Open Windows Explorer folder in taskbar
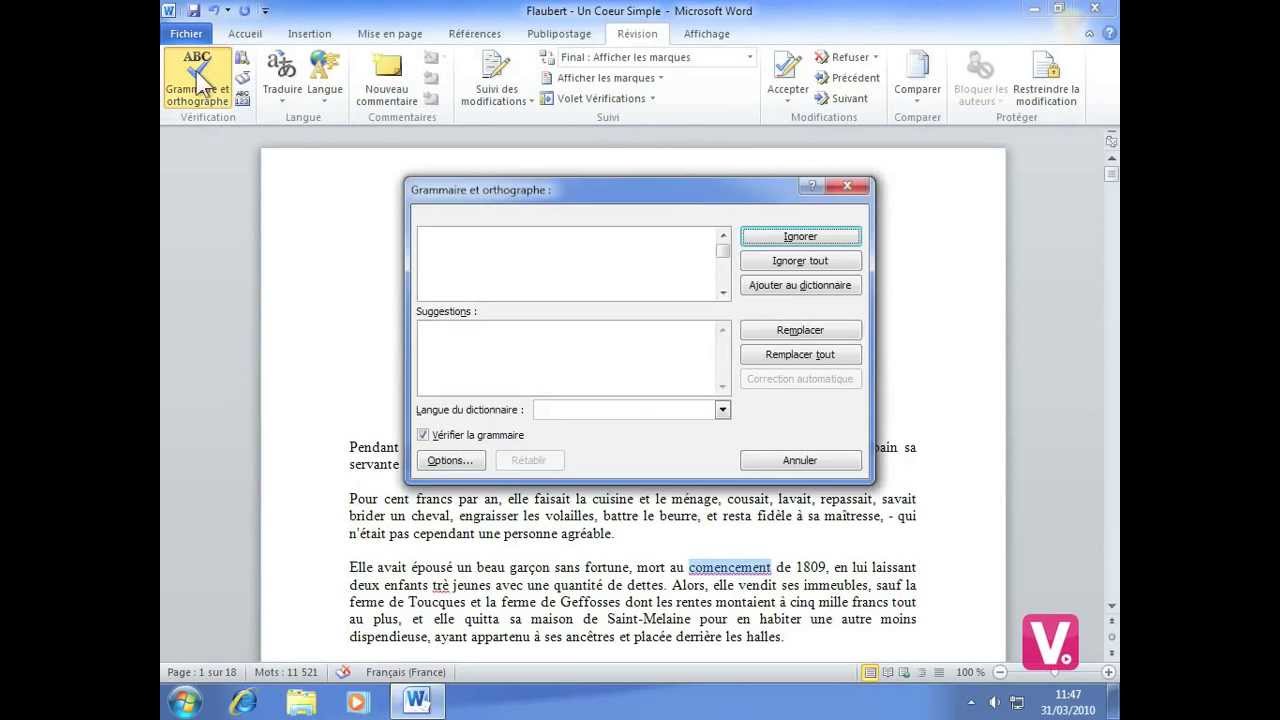 [x=301, y=702]
